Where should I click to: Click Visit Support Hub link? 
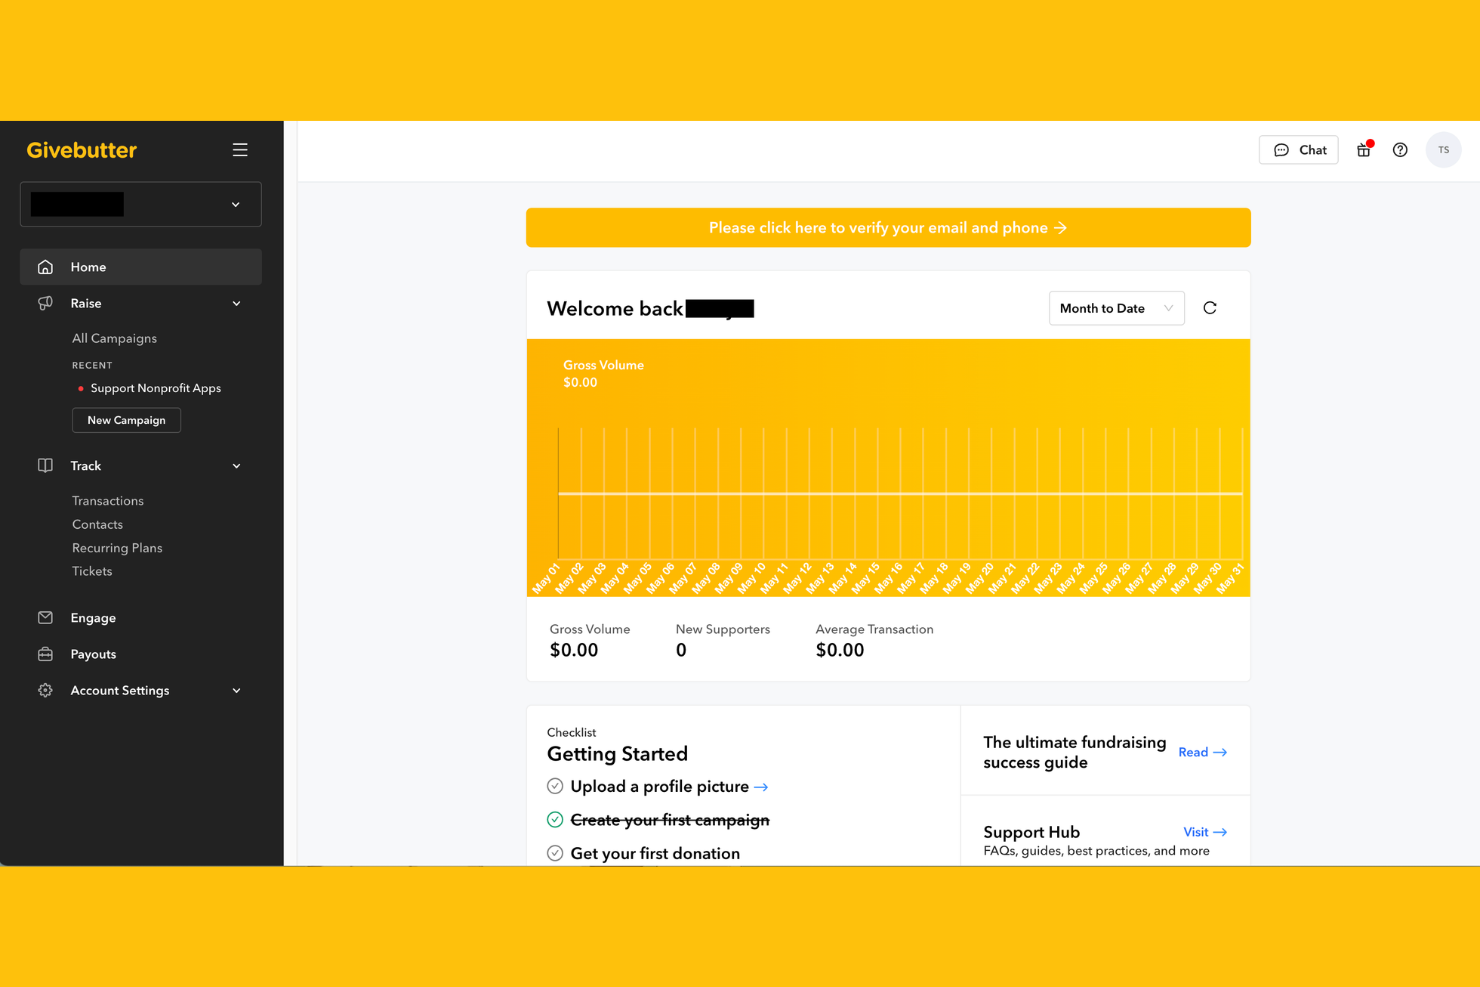[x=1205, y=832]
